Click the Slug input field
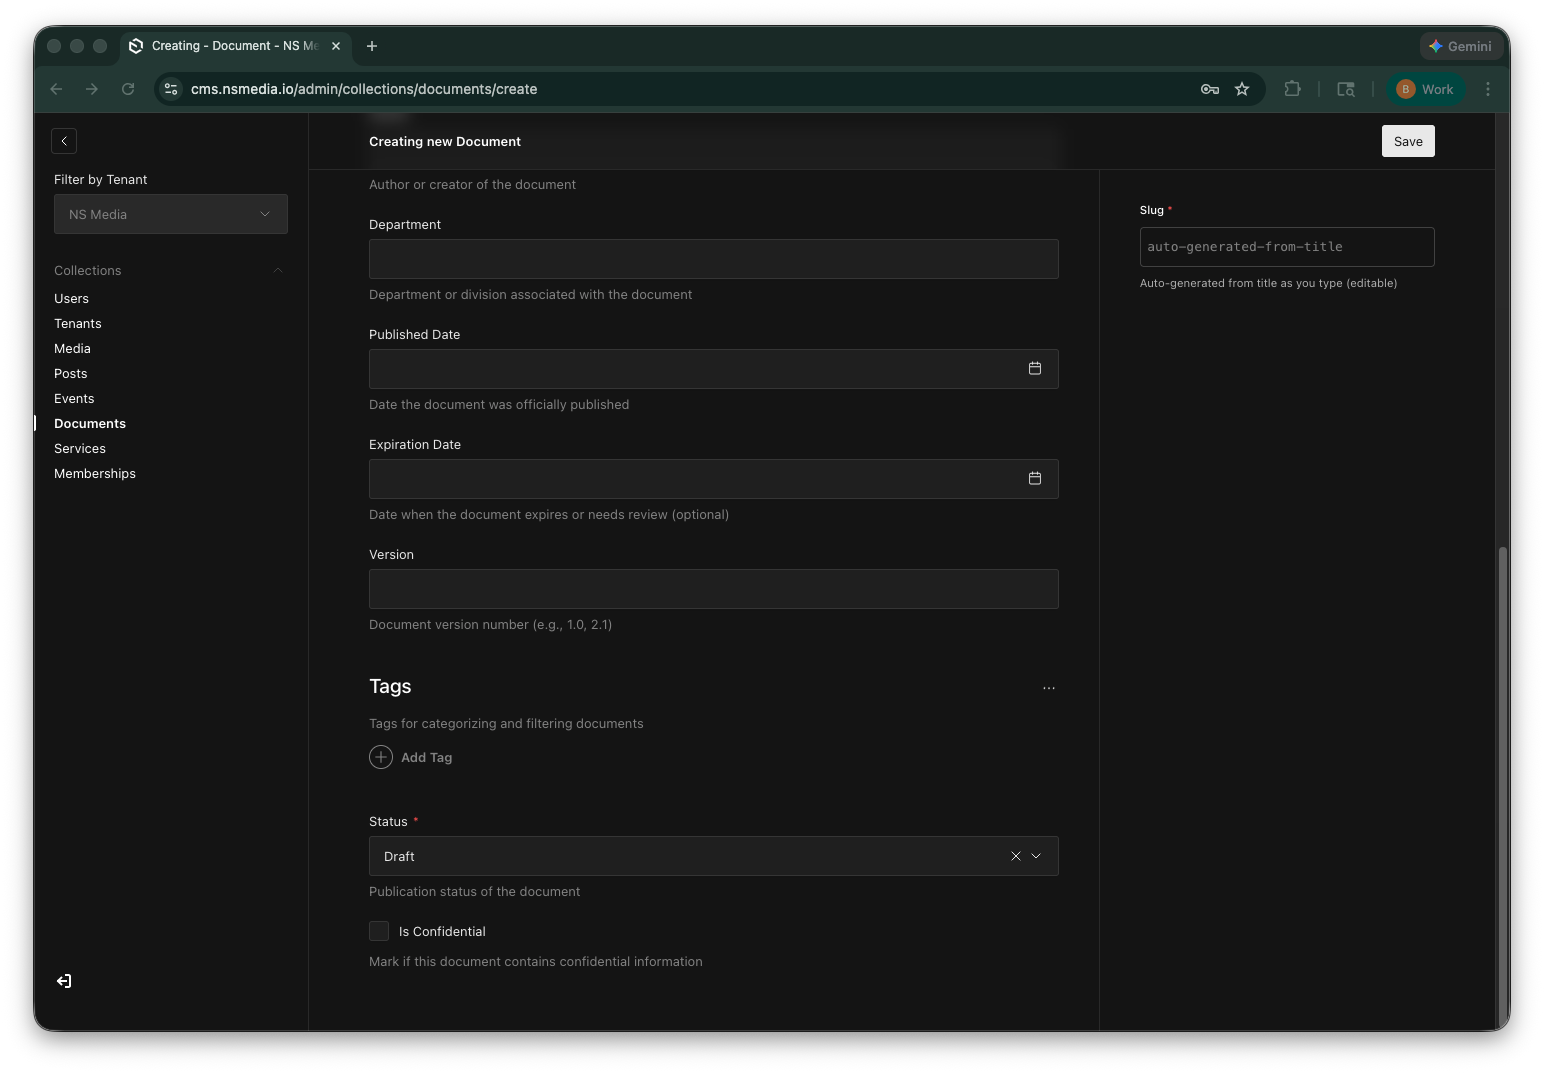This screenshot has height=1073, width=1544. tap(1287, 247)
